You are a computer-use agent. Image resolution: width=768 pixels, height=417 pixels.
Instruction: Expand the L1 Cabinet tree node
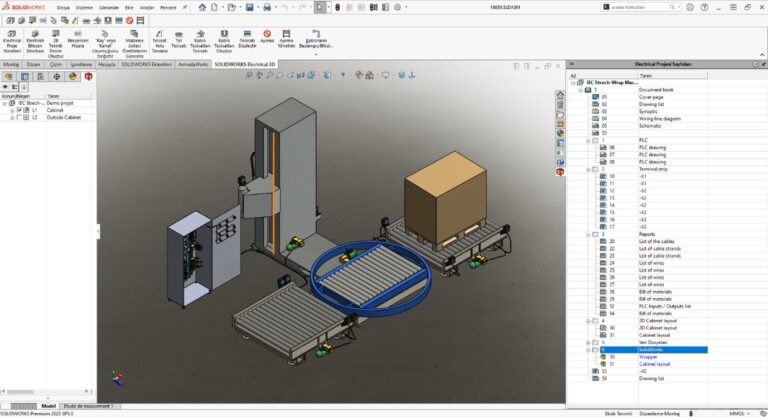(x=12, y=110)
